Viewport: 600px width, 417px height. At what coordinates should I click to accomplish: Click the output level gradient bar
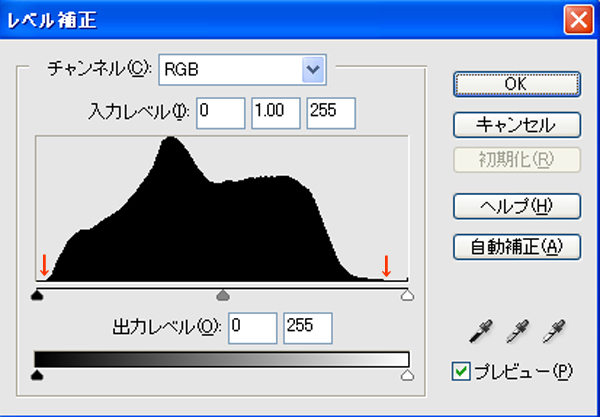(222, 359)
